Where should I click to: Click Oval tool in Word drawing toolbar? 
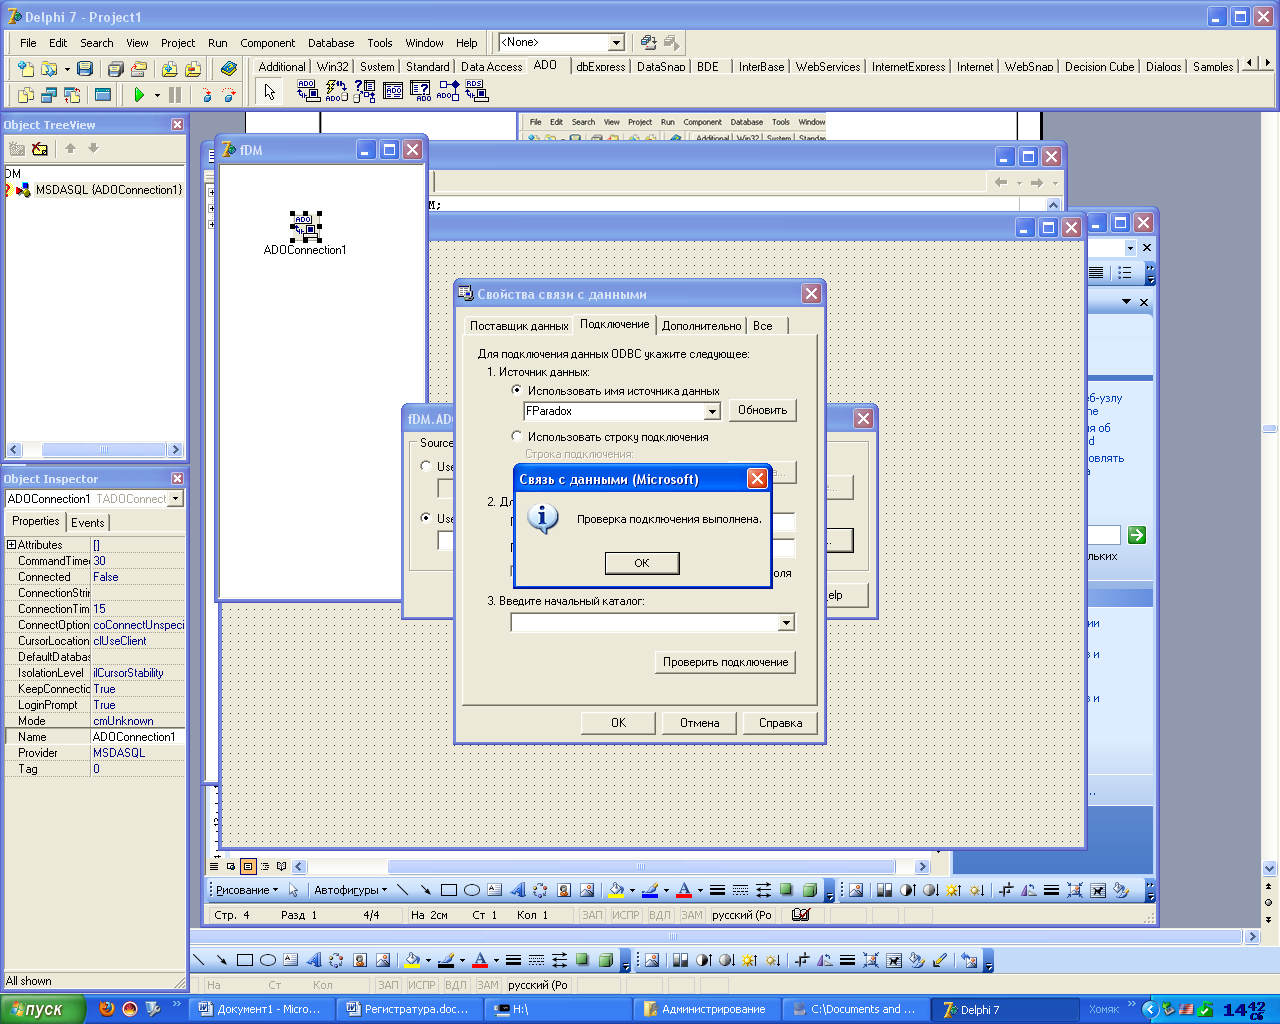click(472, 890)
